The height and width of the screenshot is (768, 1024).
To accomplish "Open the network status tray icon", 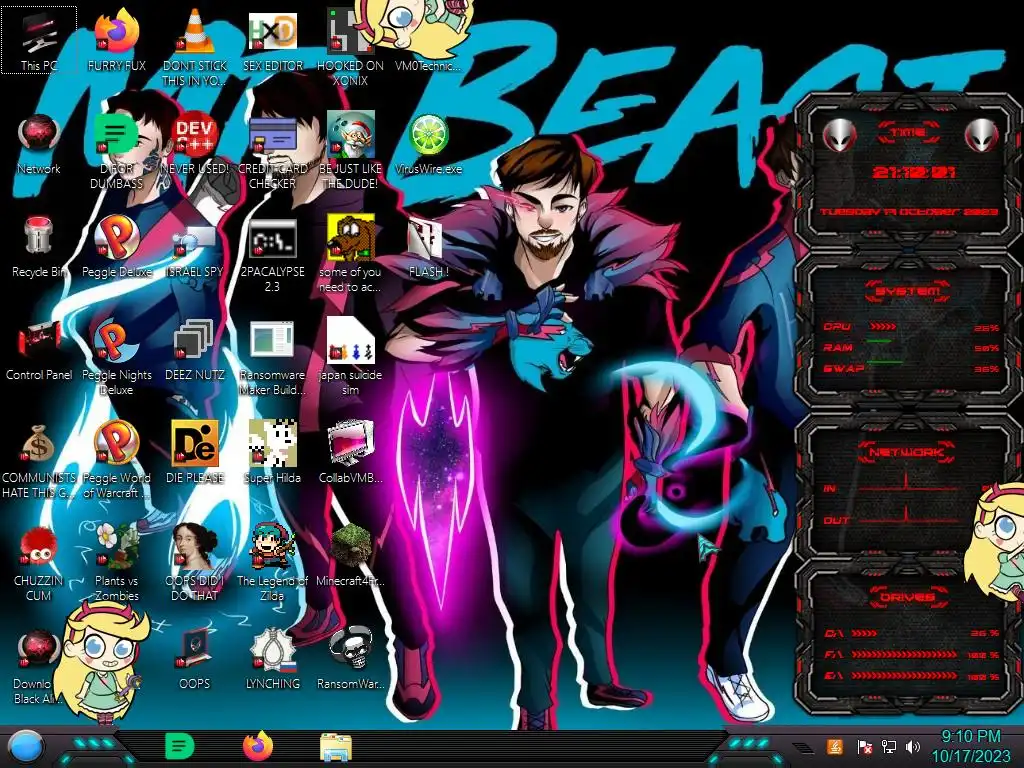I will point(888,746).
